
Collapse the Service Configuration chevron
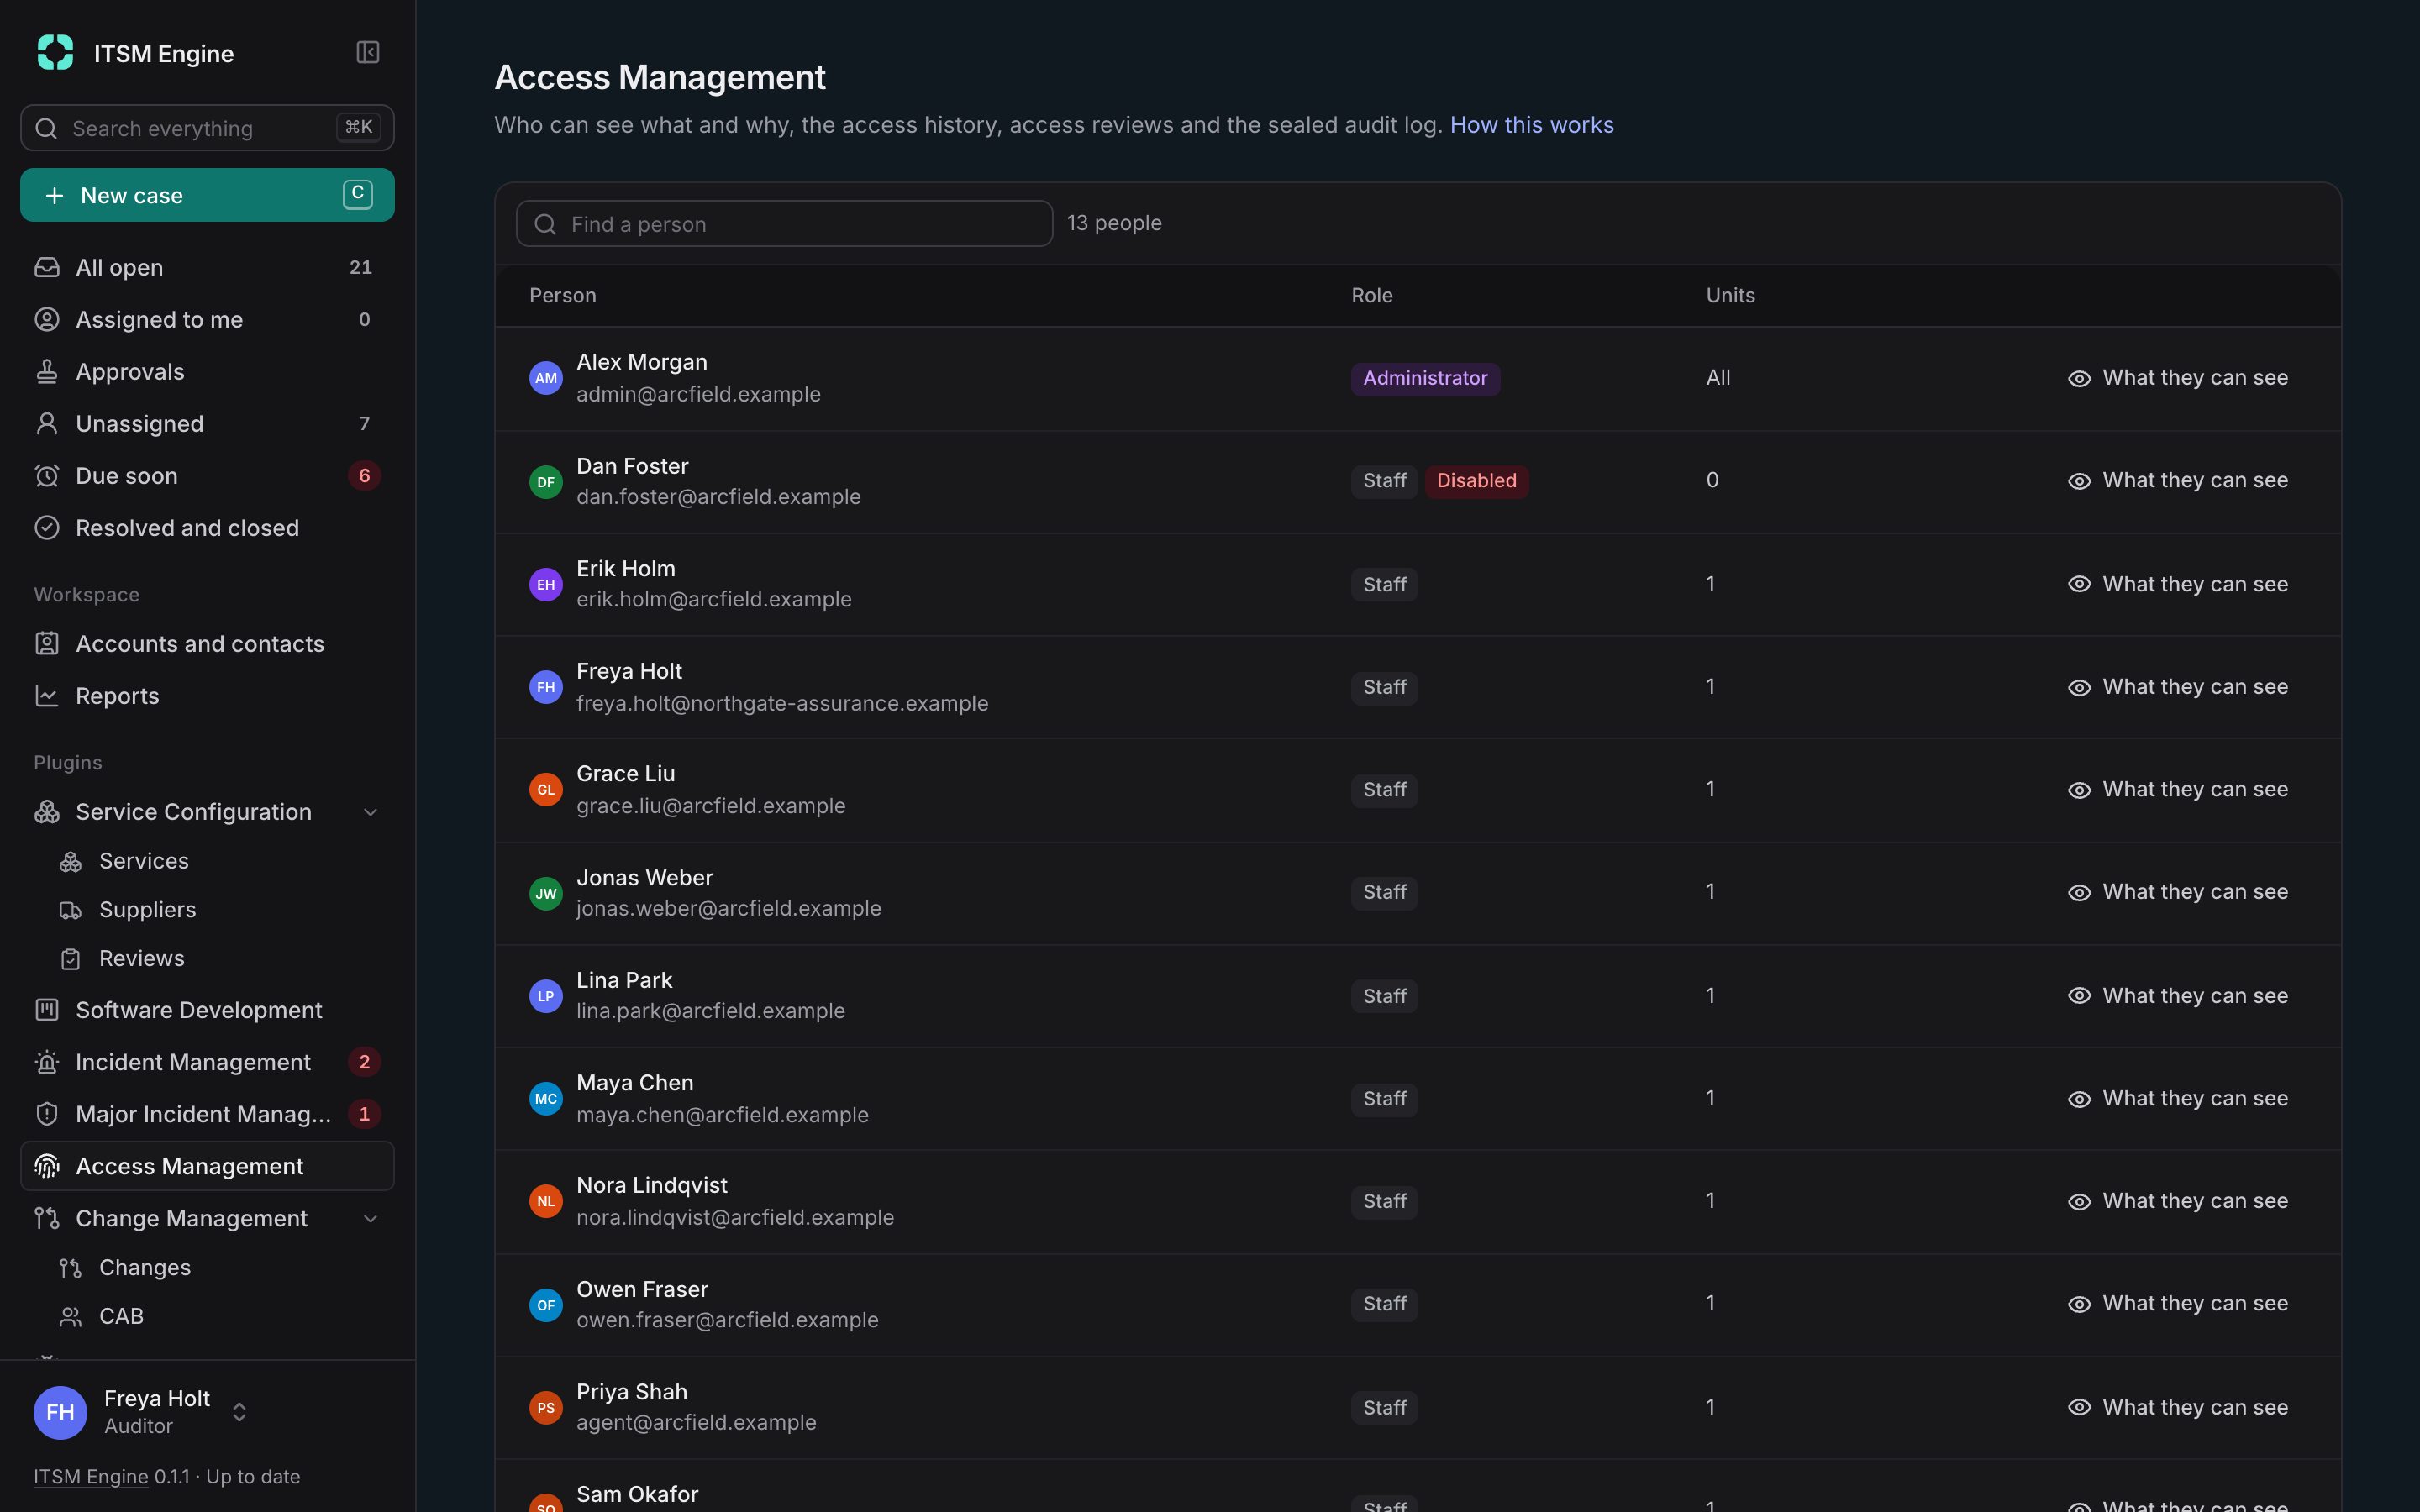point(371,812)
